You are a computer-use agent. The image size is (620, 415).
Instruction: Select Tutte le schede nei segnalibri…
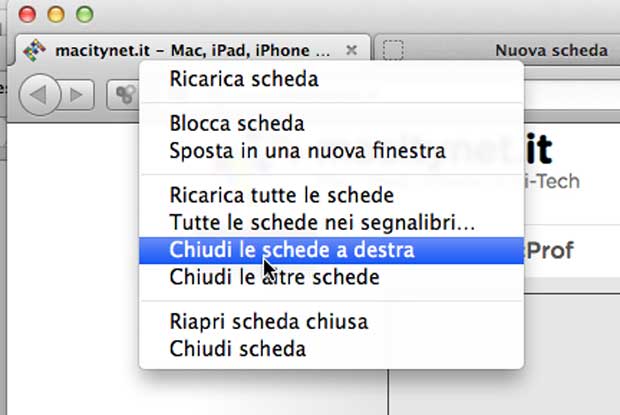[322, 221]
